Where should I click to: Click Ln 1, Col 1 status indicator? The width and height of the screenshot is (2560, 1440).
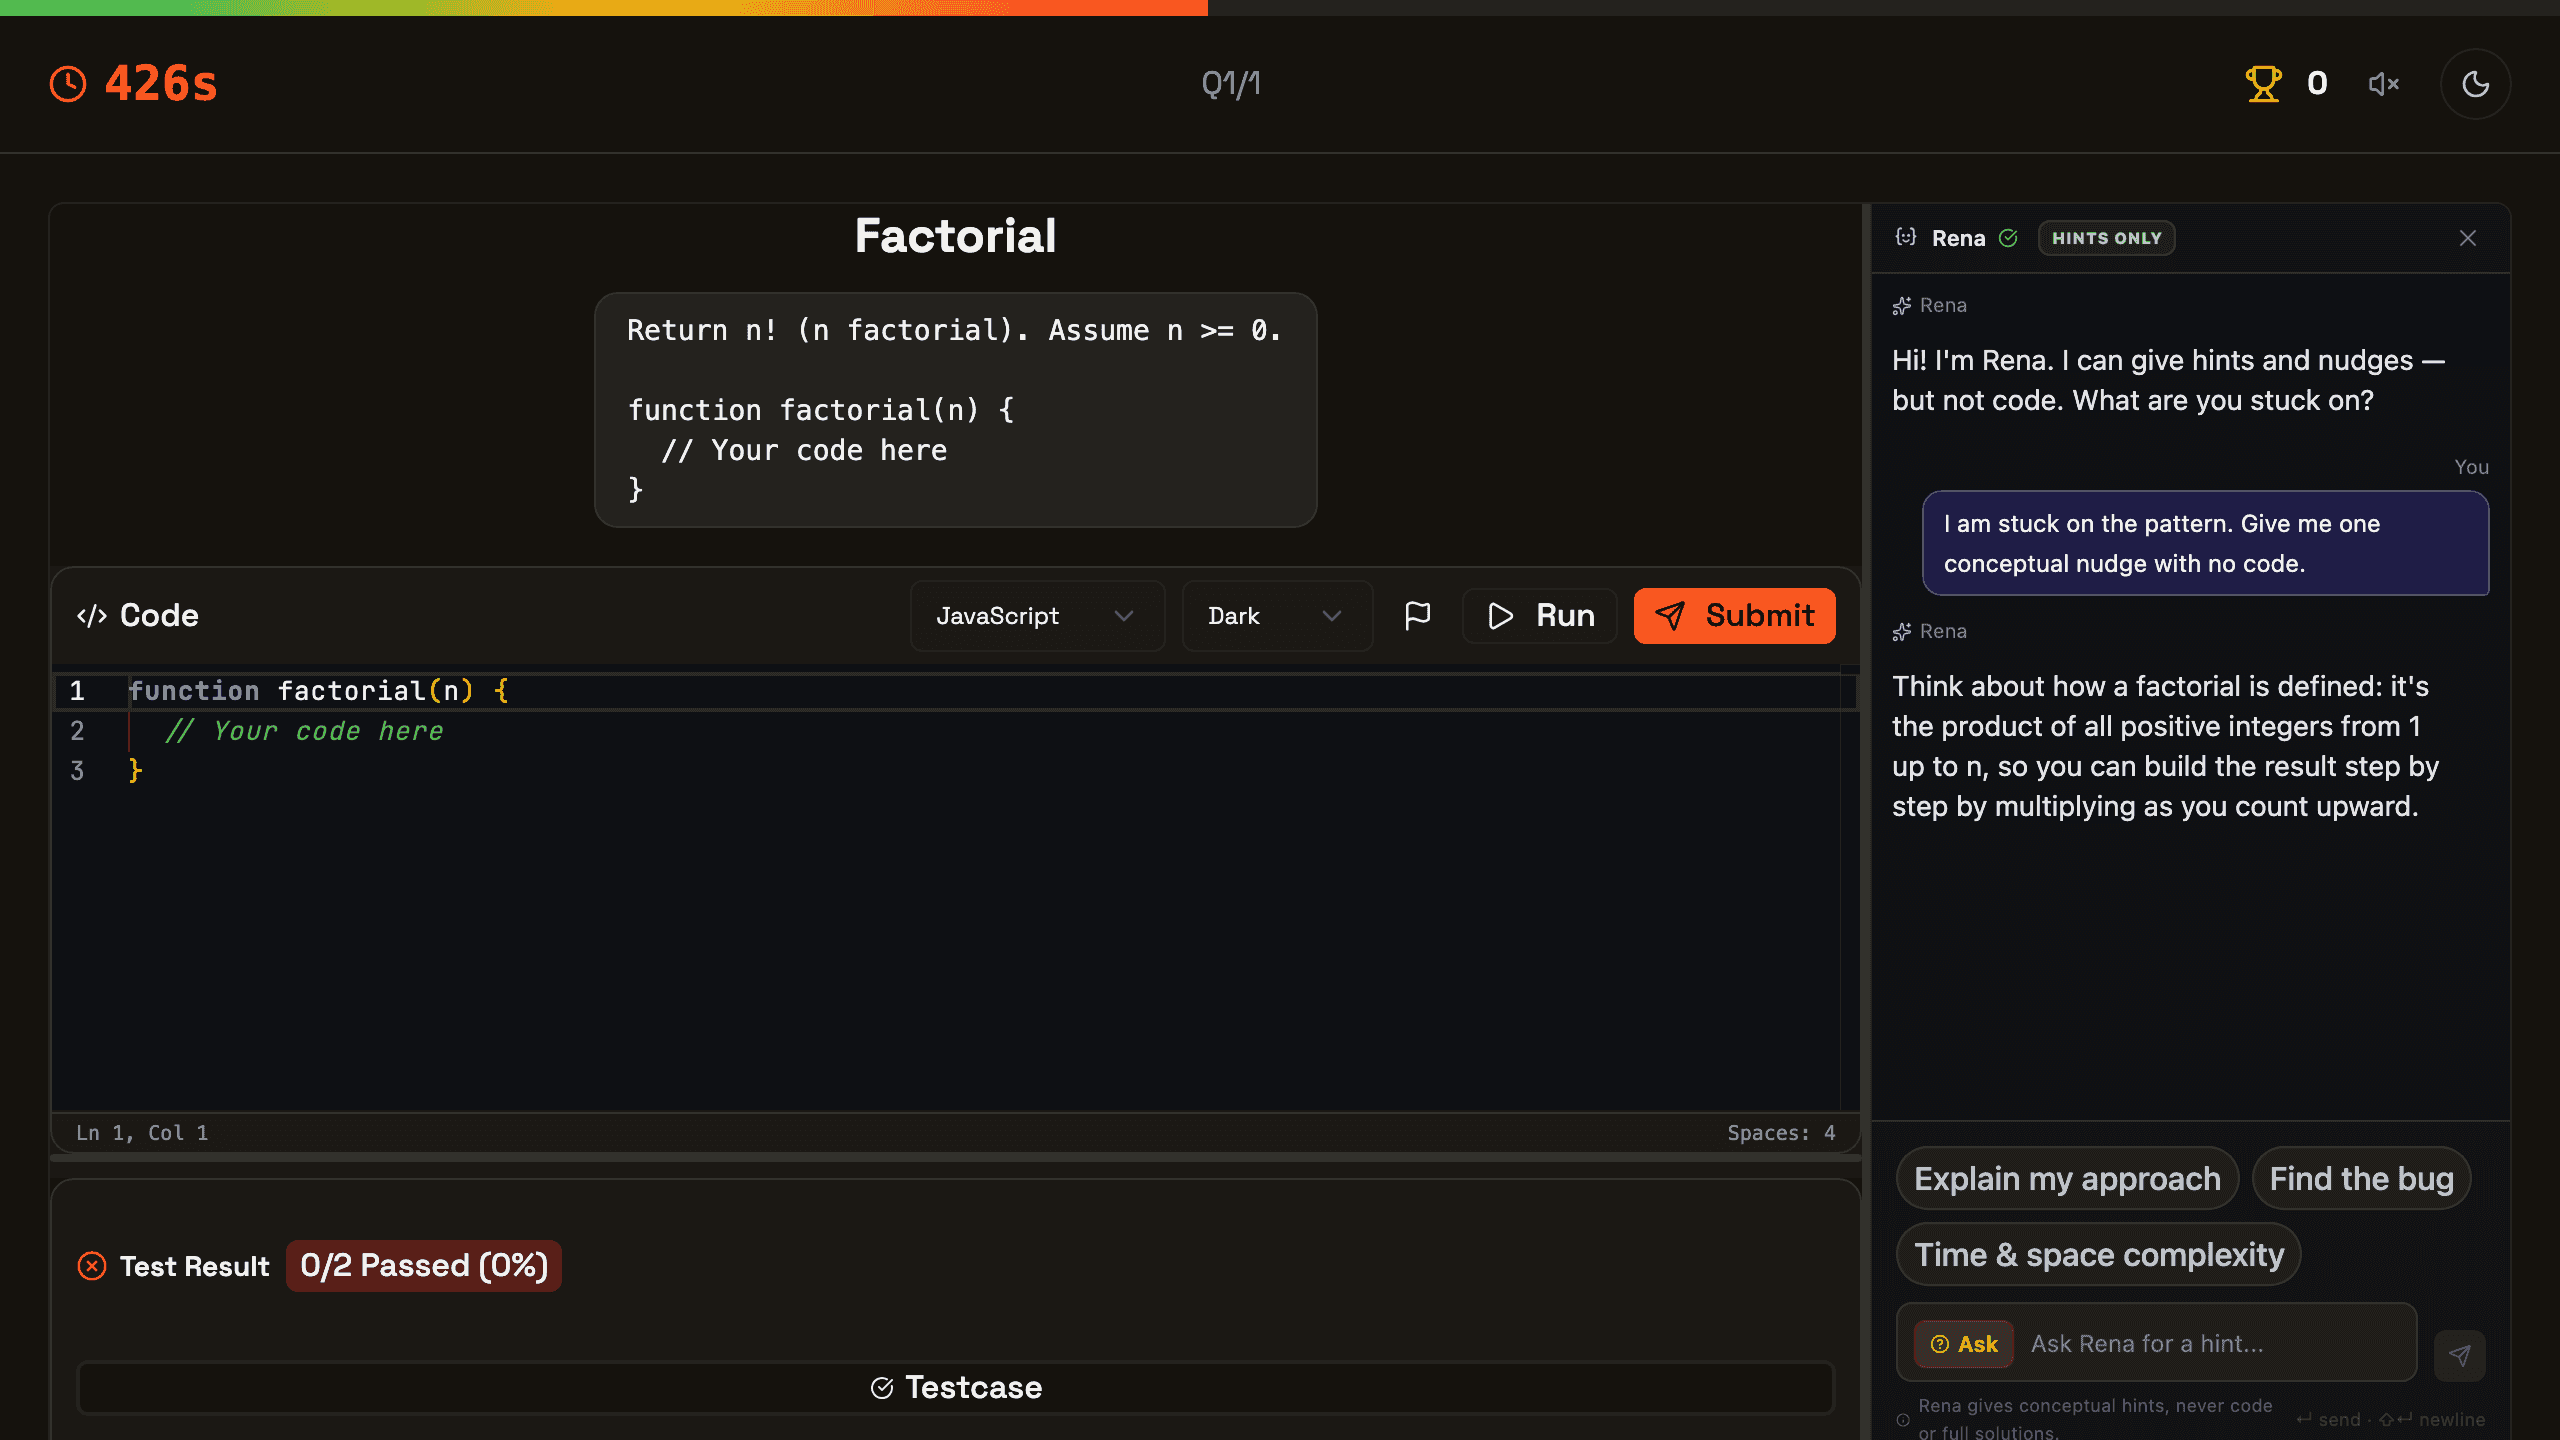[142, 1133]
